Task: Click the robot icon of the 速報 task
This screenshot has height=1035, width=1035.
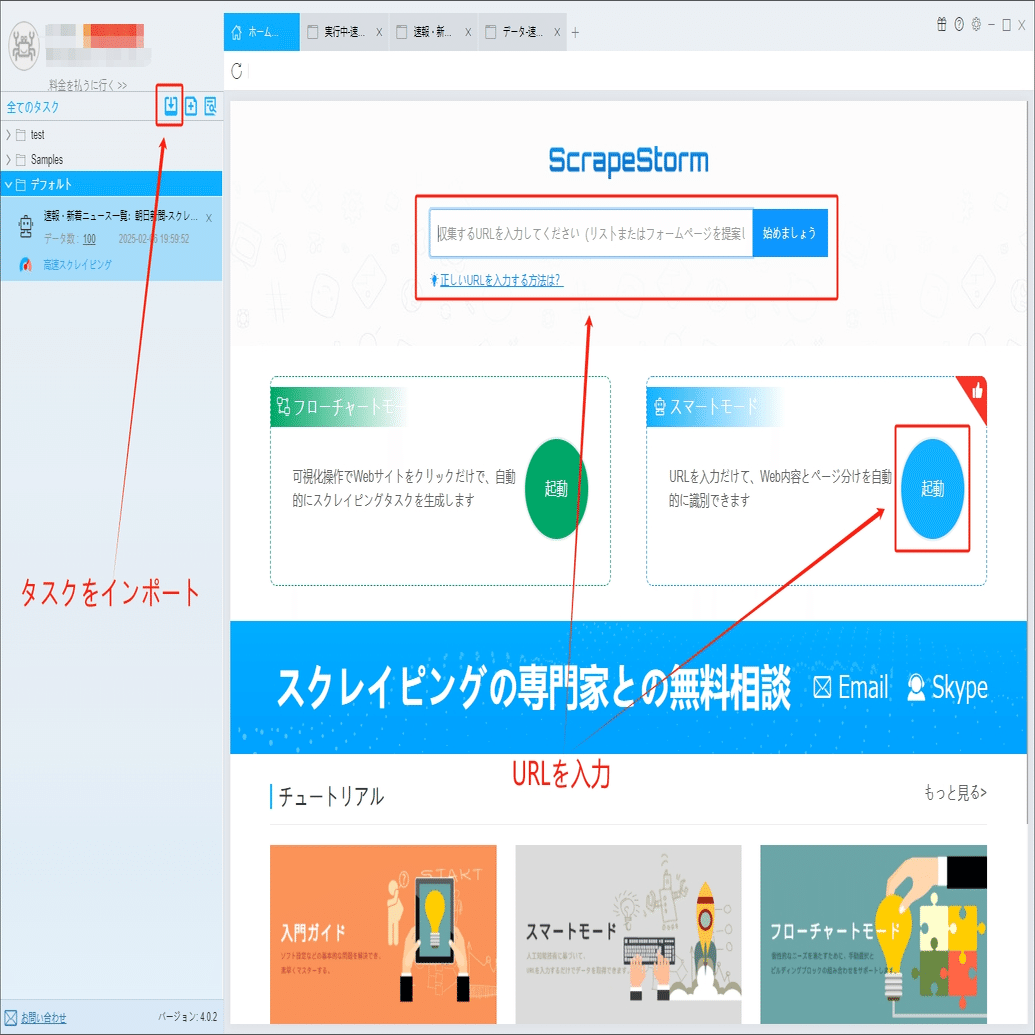Action: [x=26, y=226]
